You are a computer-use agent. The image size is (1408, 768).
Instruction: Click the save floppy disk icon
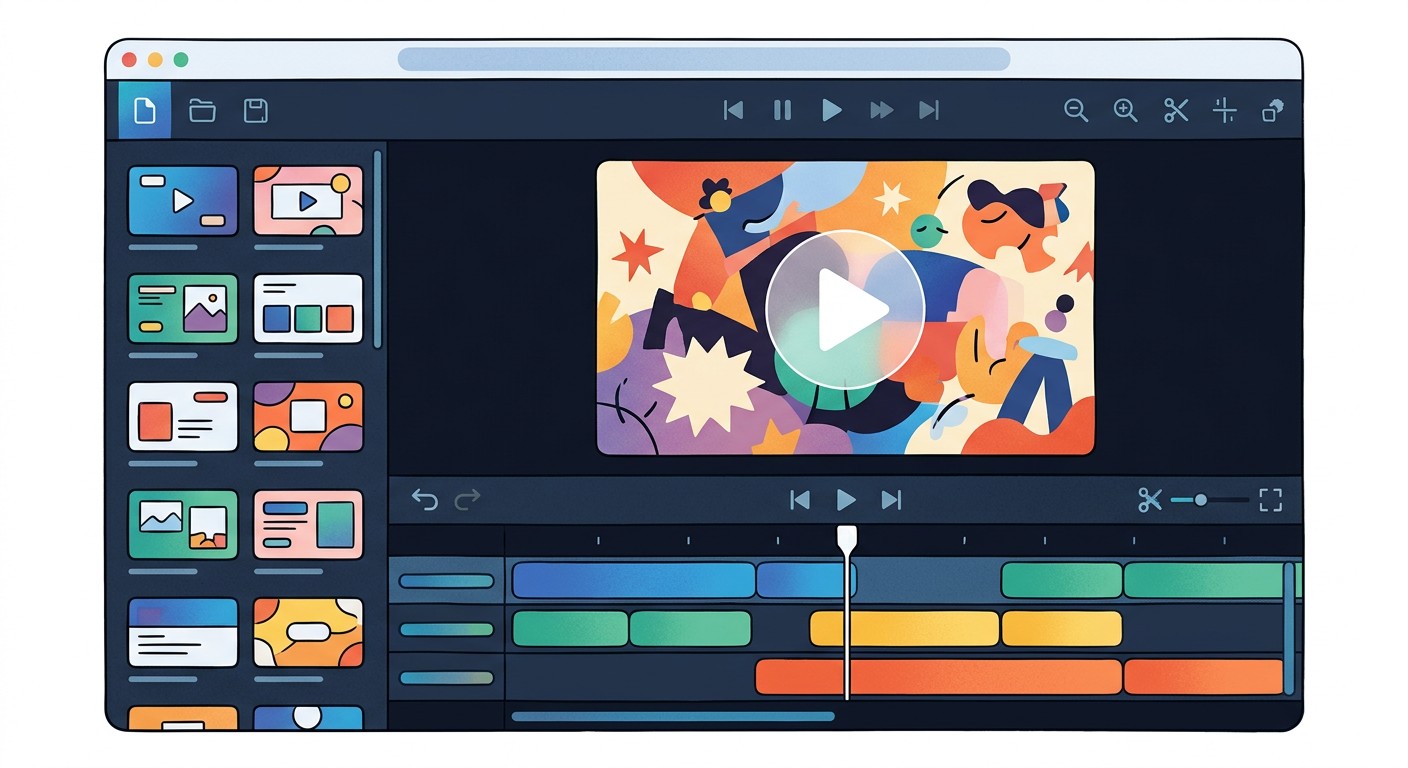[256, 110]
